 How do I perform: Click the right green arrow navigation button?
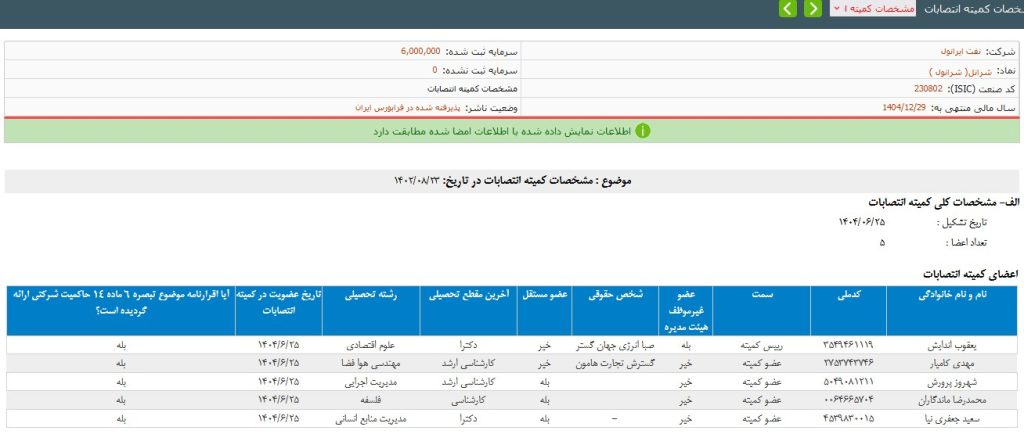812,9
